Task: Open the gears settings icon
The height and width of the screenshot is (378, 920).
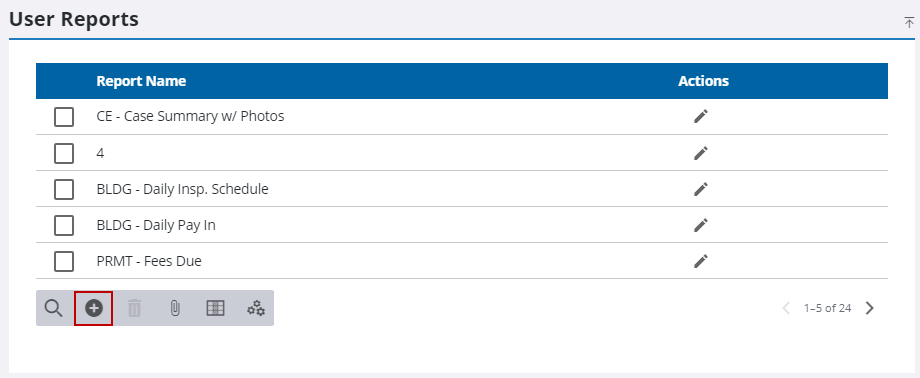Action: [256, 308]
